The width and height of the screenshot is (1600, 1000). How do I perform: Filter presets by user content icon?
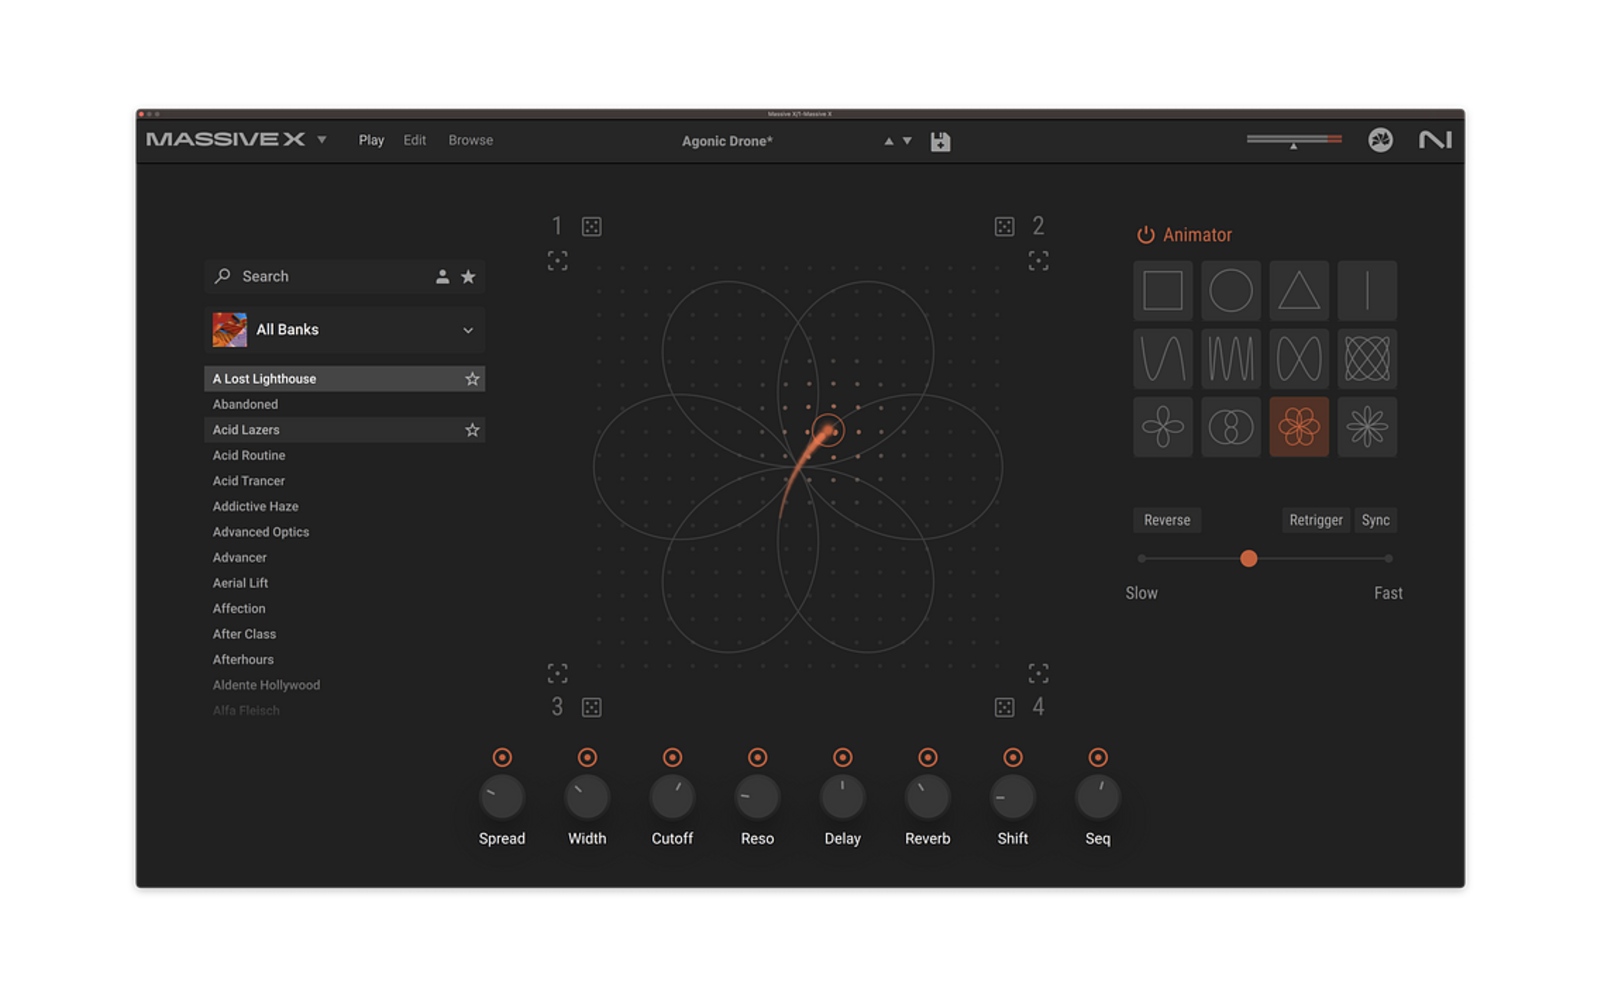[442, 277]
